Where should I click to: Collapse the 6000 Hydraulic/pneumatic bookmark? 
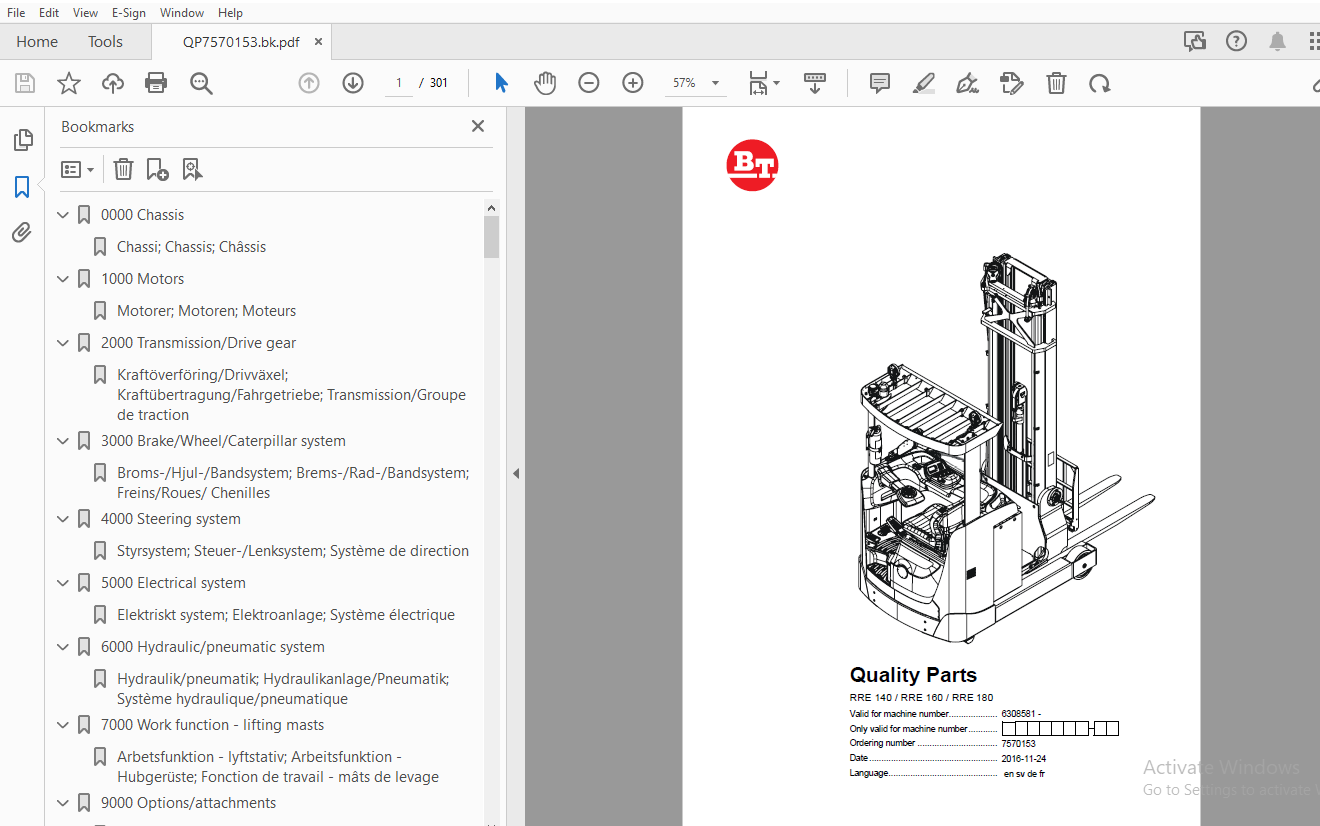click(x=63, y=647)
